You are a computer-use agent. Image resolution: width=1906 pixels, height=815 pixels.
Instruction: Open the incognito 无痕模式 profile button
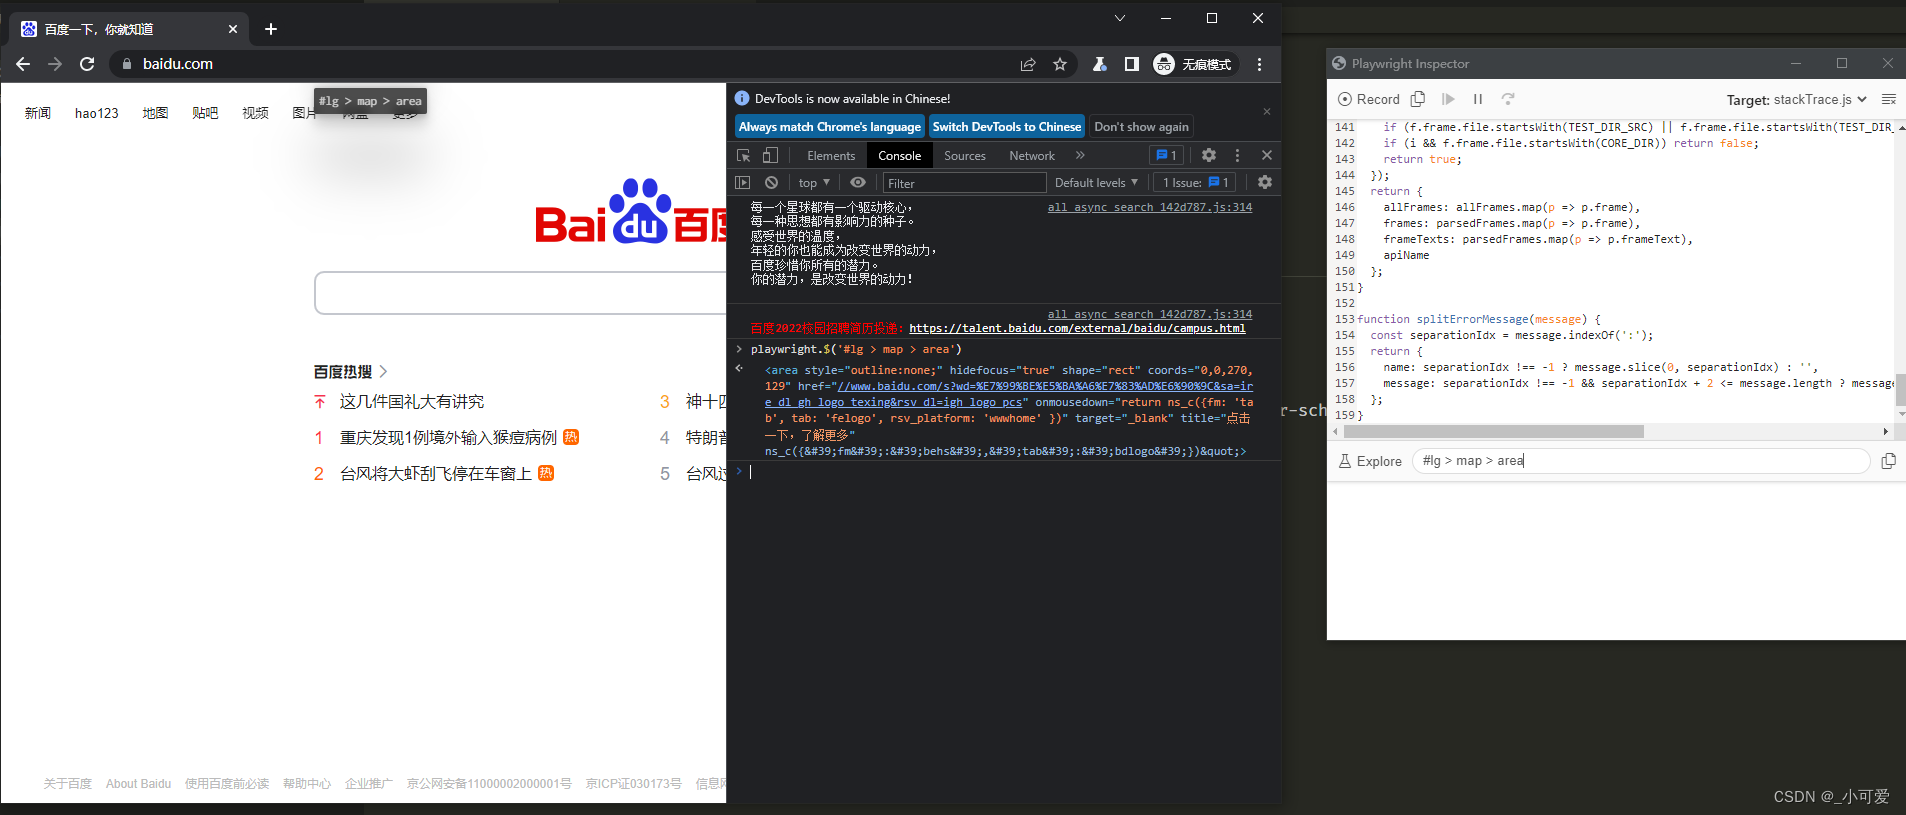tap(1193, 64)
